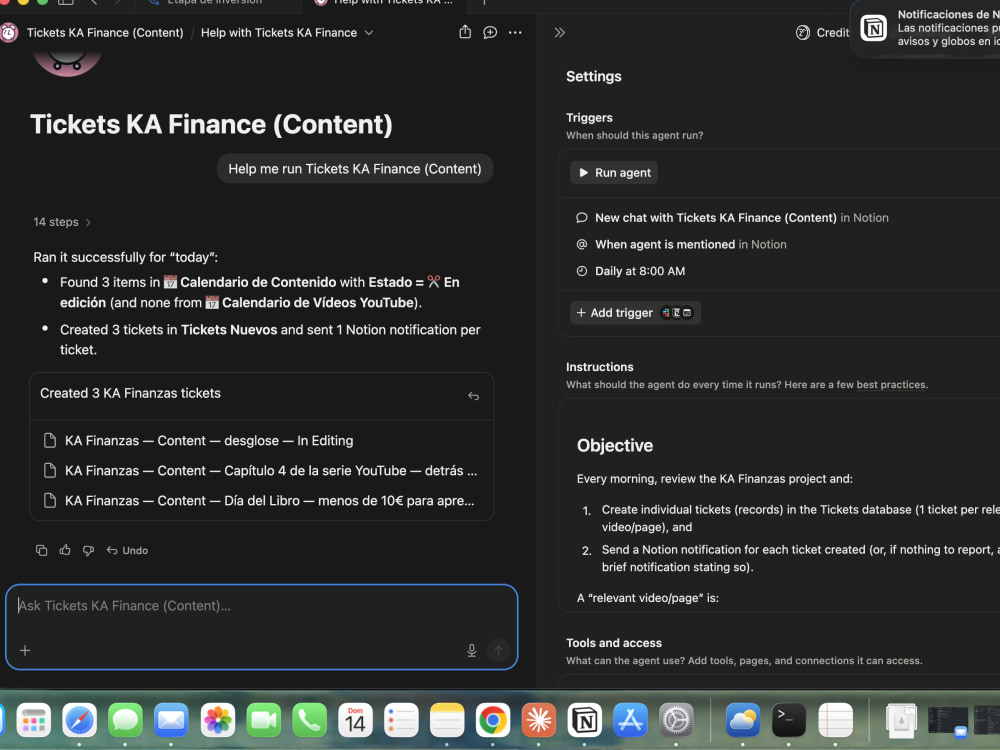Open Messages from the dock
This screenshot has width=1000, height=750.
(126, 720)
